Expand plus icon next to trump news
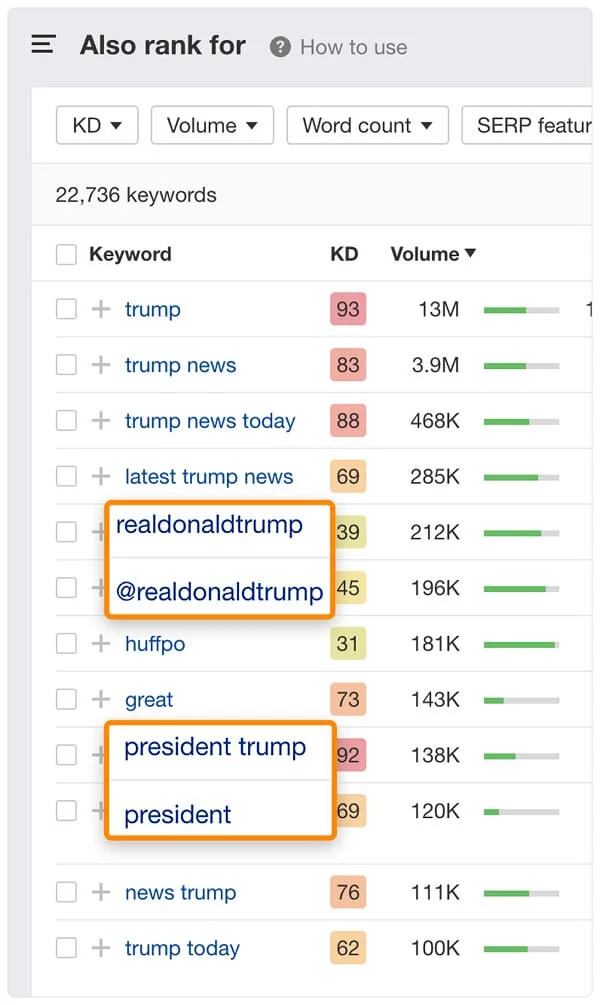Viewport: 600px width, 1005px height. tap(101, 365)
